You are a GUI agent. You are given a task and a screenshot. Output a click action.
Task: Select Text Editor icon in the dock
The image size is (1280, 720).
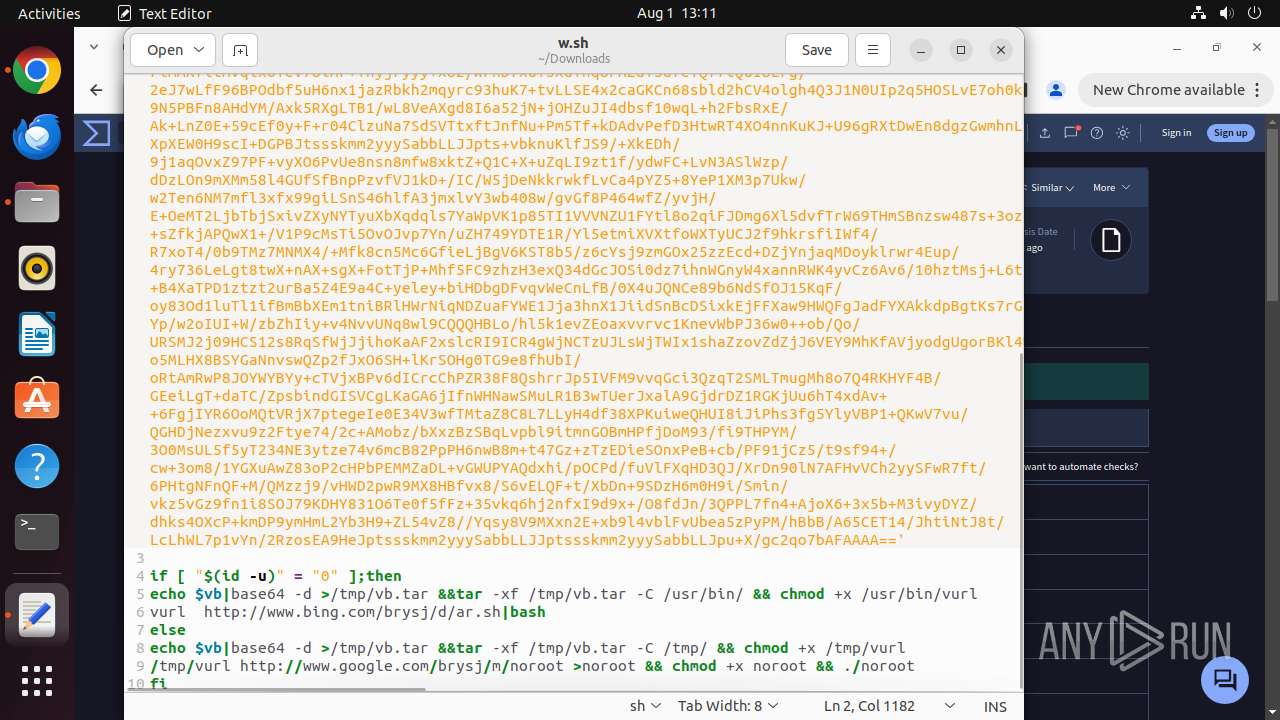point(37,614)
